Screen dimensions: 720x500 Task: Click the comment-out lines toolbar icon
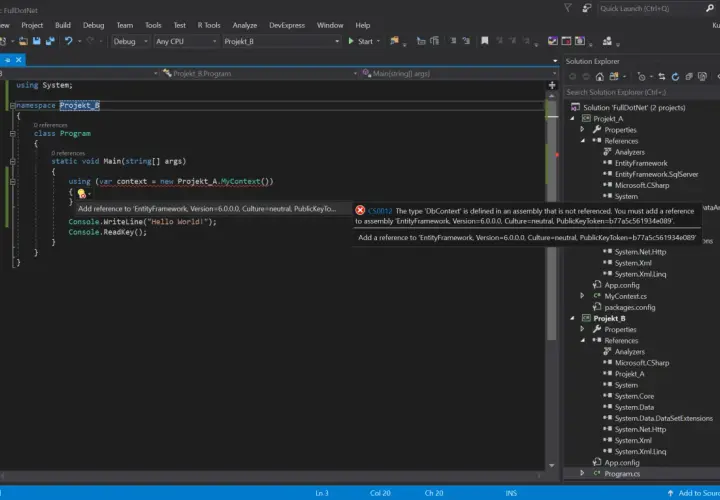pyautogui.click(x=453, y=41)
